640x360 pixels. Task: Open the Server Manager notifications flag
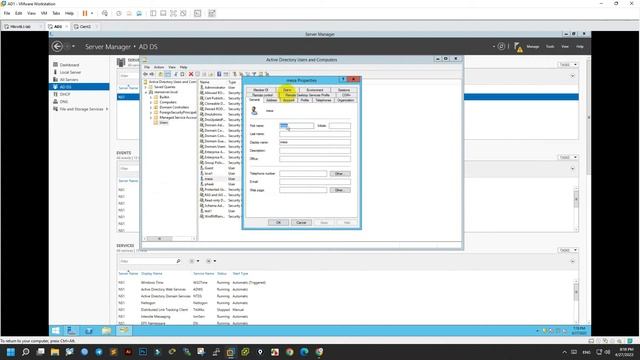pyautogui.click(x=518, y=47)
